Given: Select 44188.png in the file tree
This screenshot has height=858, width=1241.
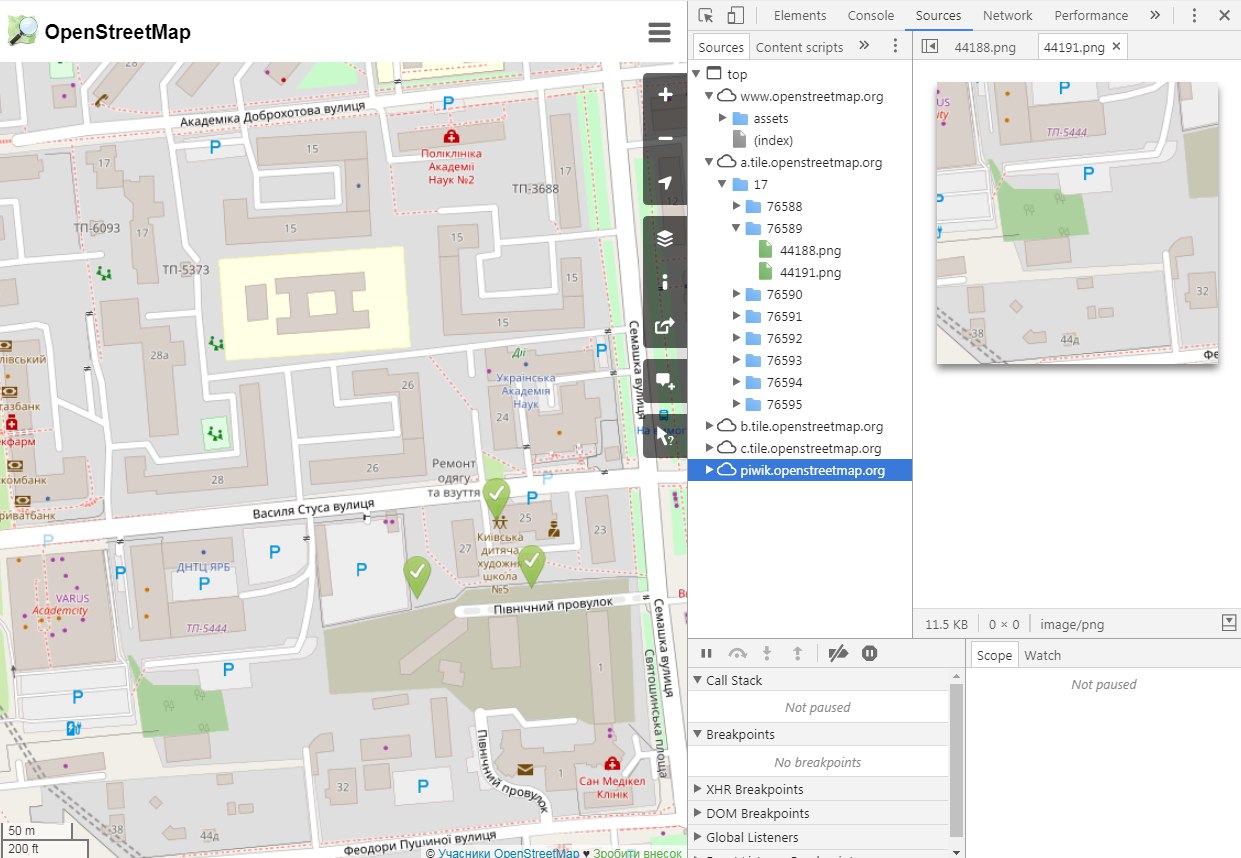Looking at the screenshot, I should pos(810,250).
